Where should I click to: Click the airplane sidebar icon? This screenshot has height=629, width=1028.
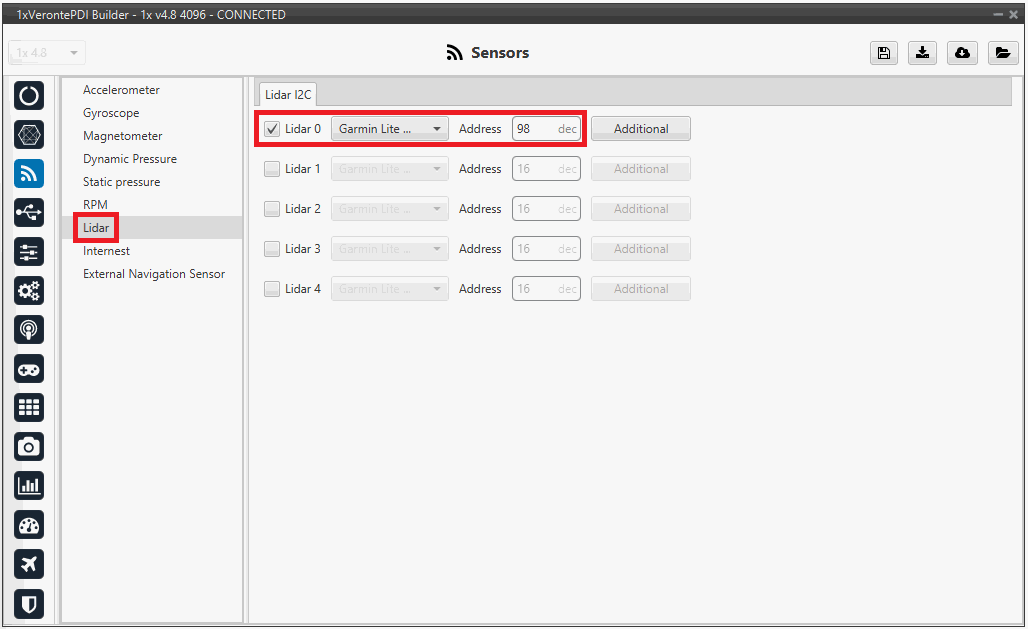pyautogui.click(x=29, y=564)
